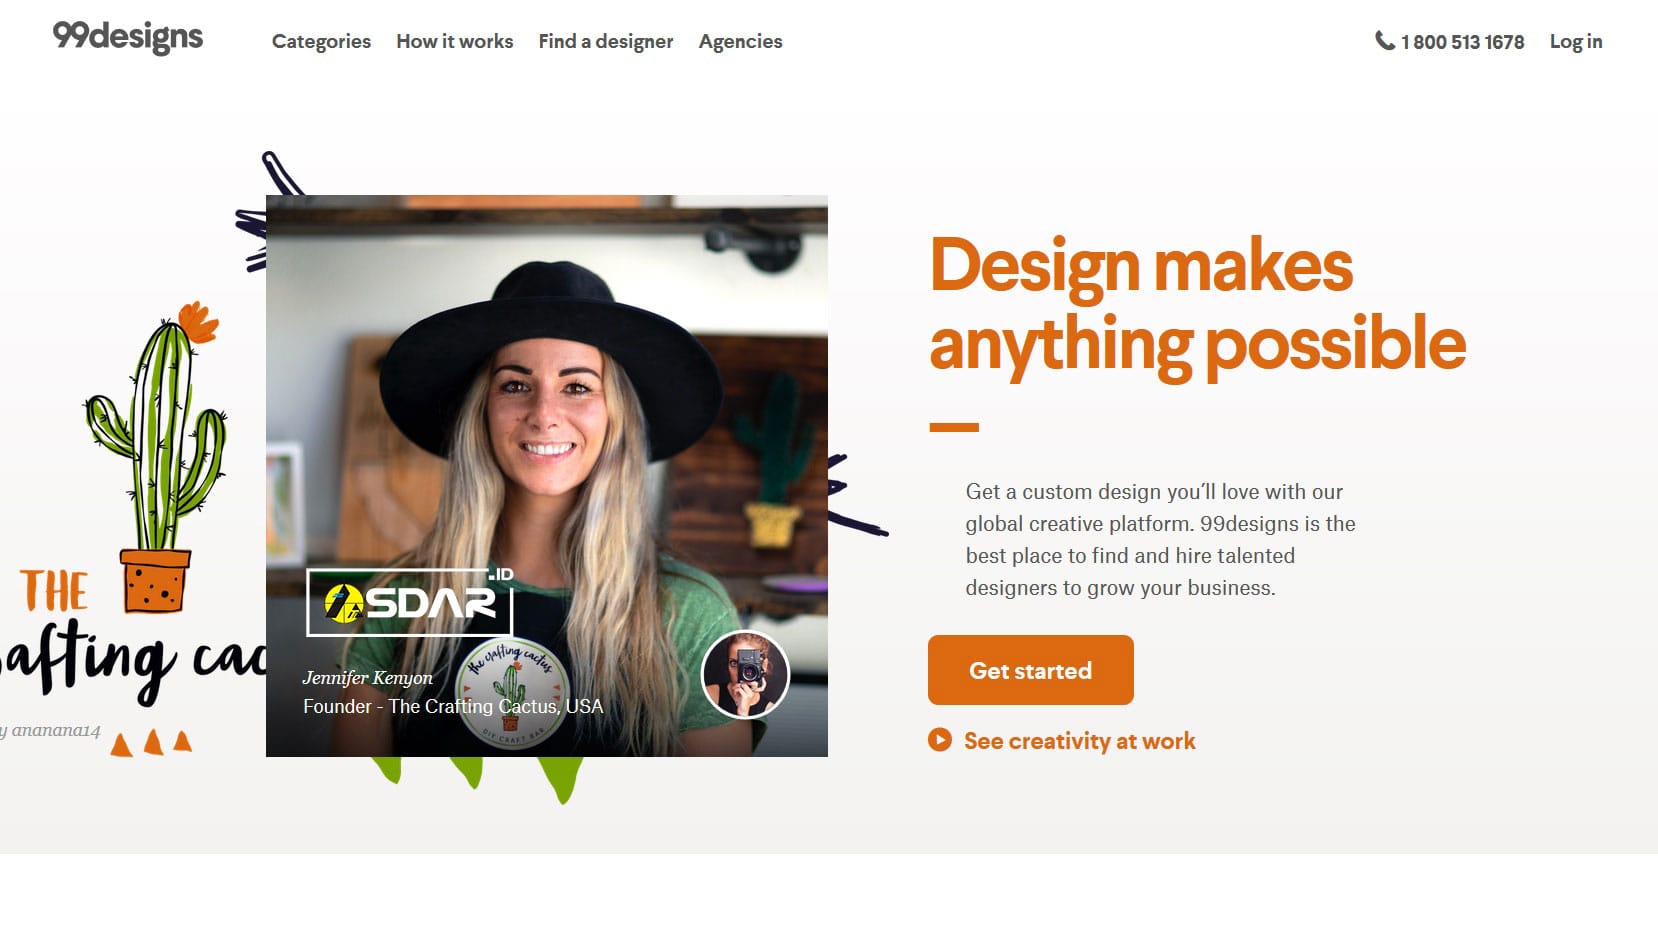Click the round Crafting Cactus badge logo
Image resolution: width=1658 pixels, height=936 pixels.
[x=511, y=693]
